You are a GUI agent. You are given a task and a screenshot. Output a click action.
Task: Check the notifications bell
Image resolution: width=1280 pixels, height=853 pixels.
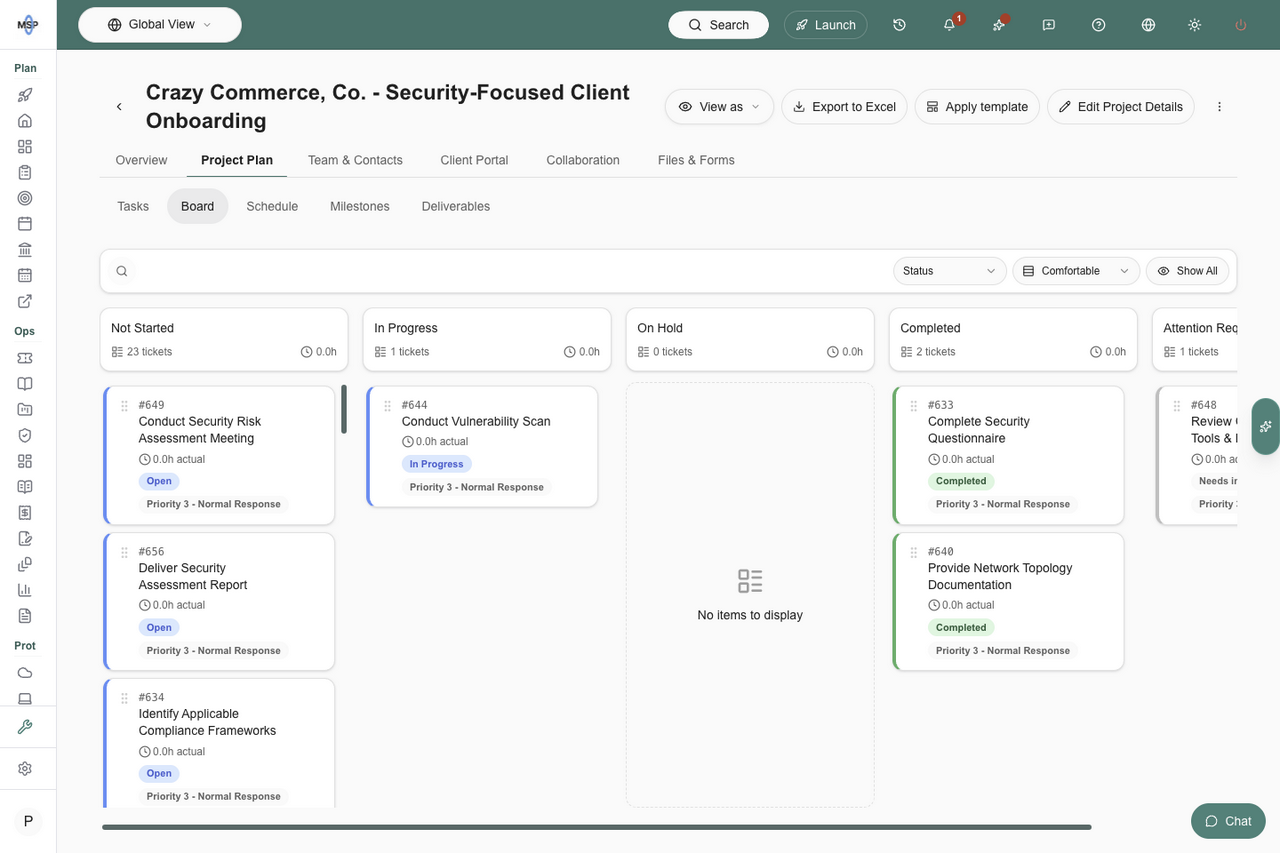[949, 25]
